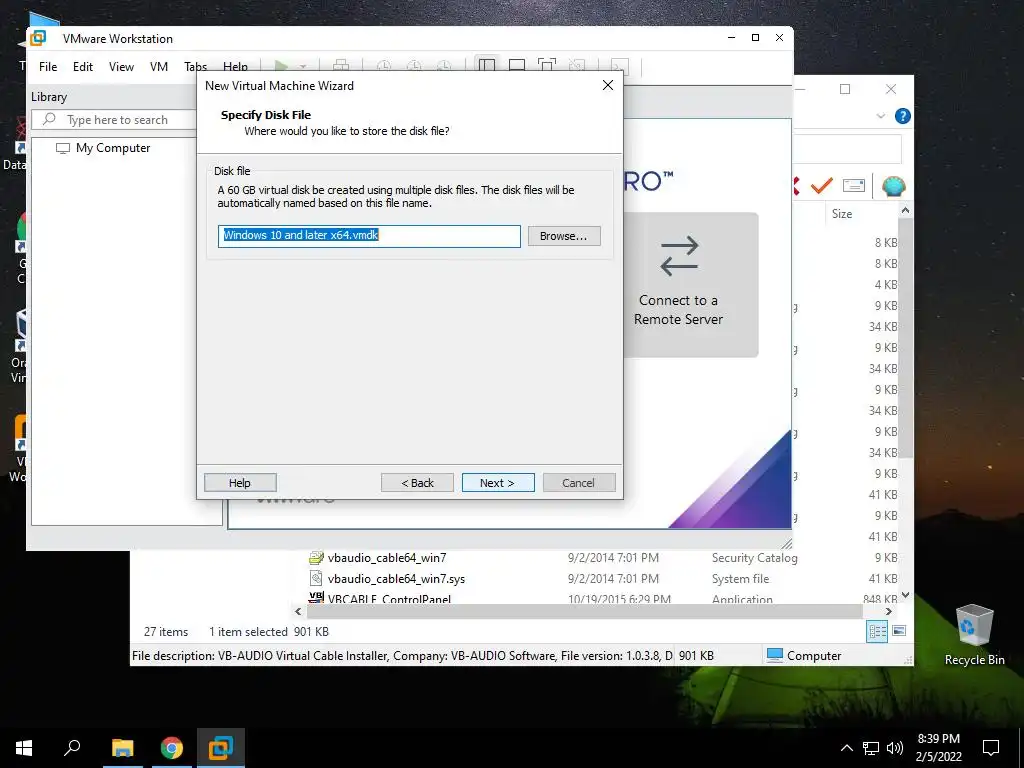Click the File Explorer taskbar icon
Image resolution: width=1024 pixels, height=768 pixels.
(122, 748)
